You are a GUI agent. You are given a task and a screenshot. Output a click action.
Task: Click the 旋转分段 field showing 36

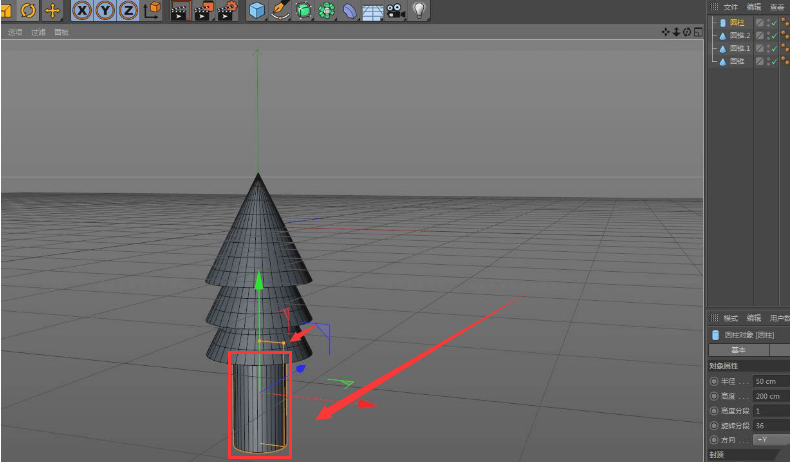771,425
